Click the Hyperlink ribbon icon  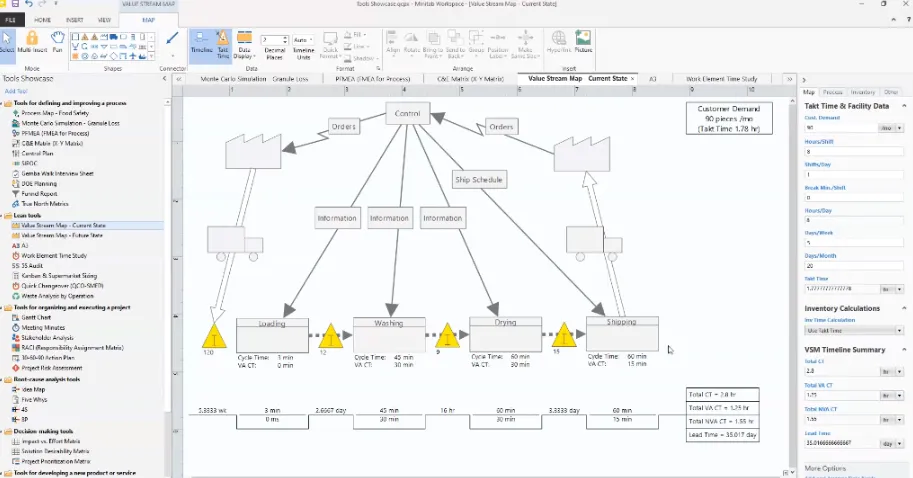558,42
